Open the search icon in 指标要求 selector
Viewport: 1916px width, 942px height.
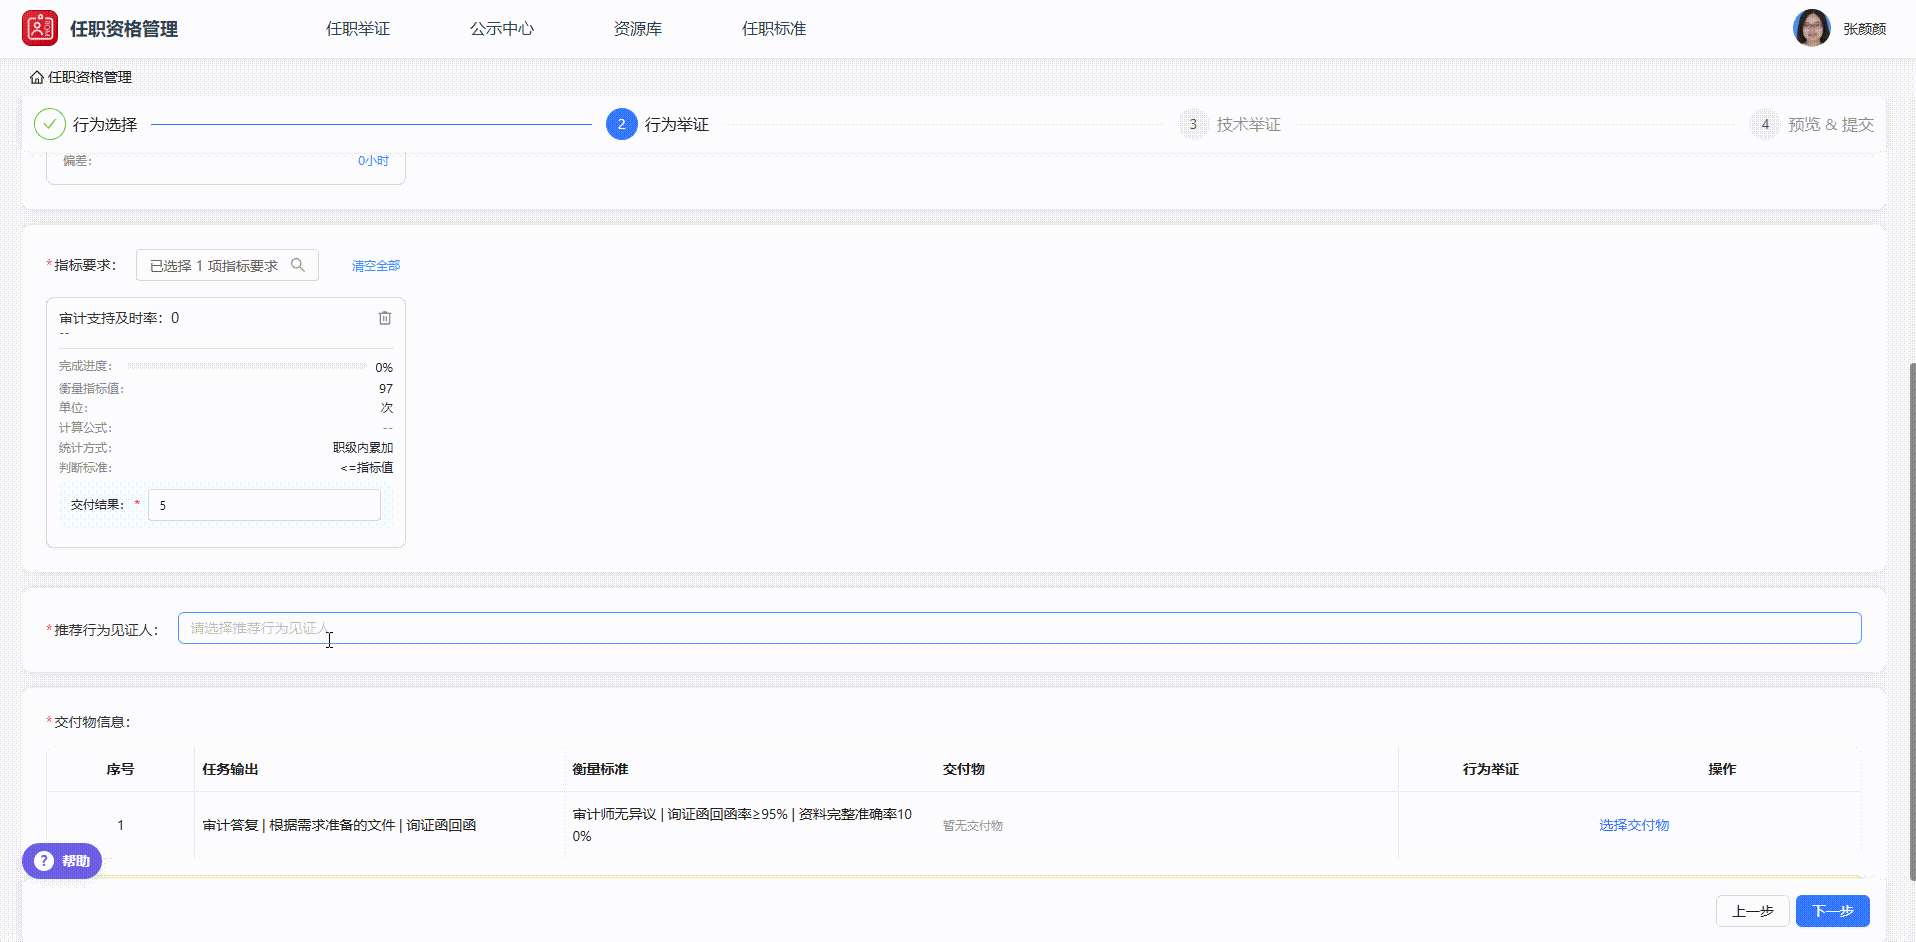(298, 264)
